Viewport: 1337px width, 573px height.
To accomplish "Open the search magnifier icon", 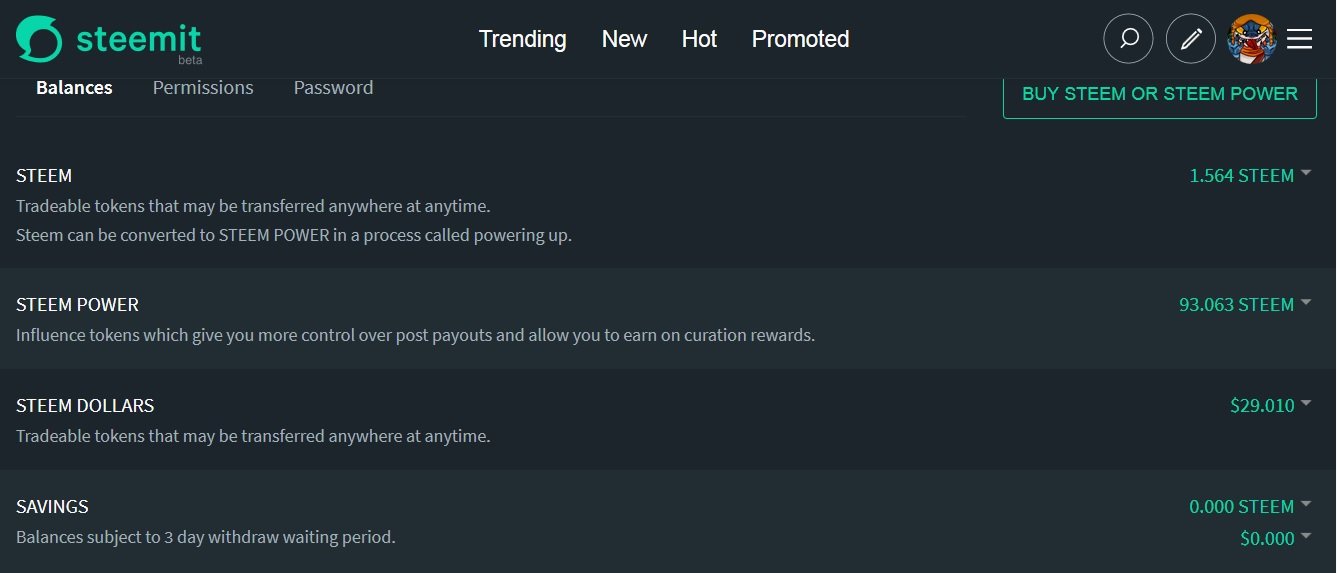I will (1128, 39).
